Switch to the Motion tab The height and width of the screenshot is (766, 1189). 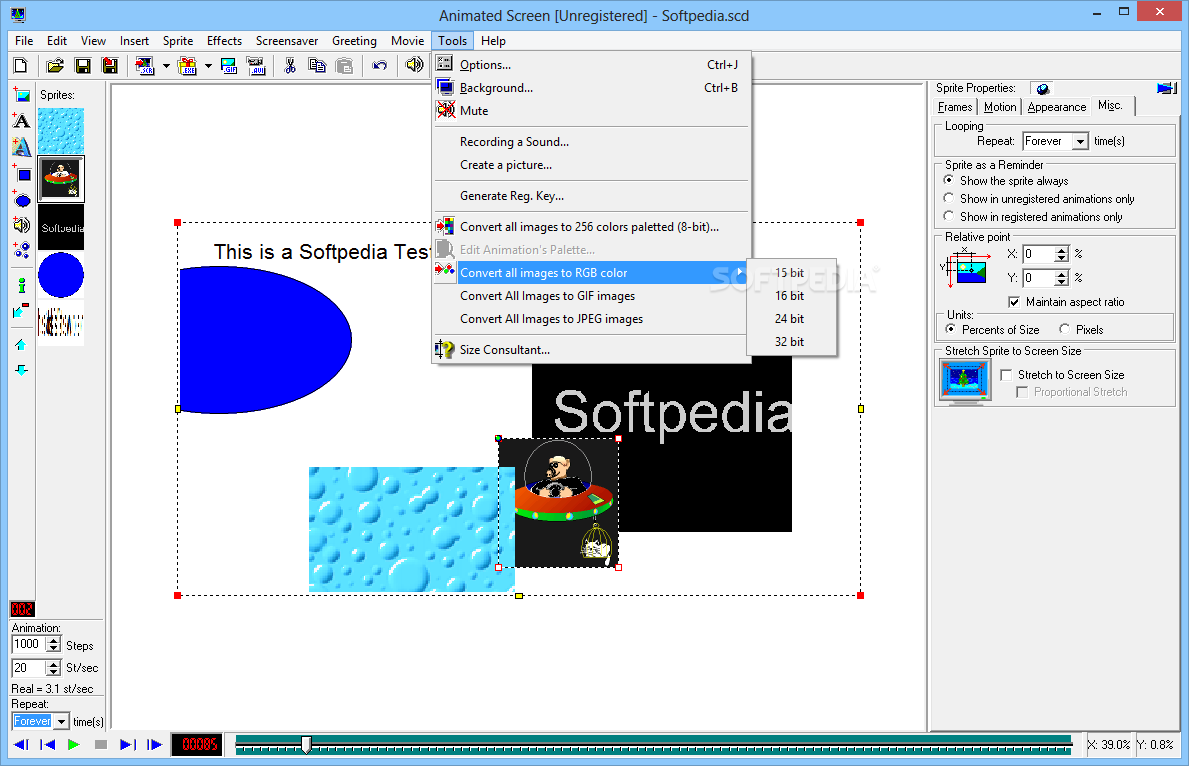(999, 107)
